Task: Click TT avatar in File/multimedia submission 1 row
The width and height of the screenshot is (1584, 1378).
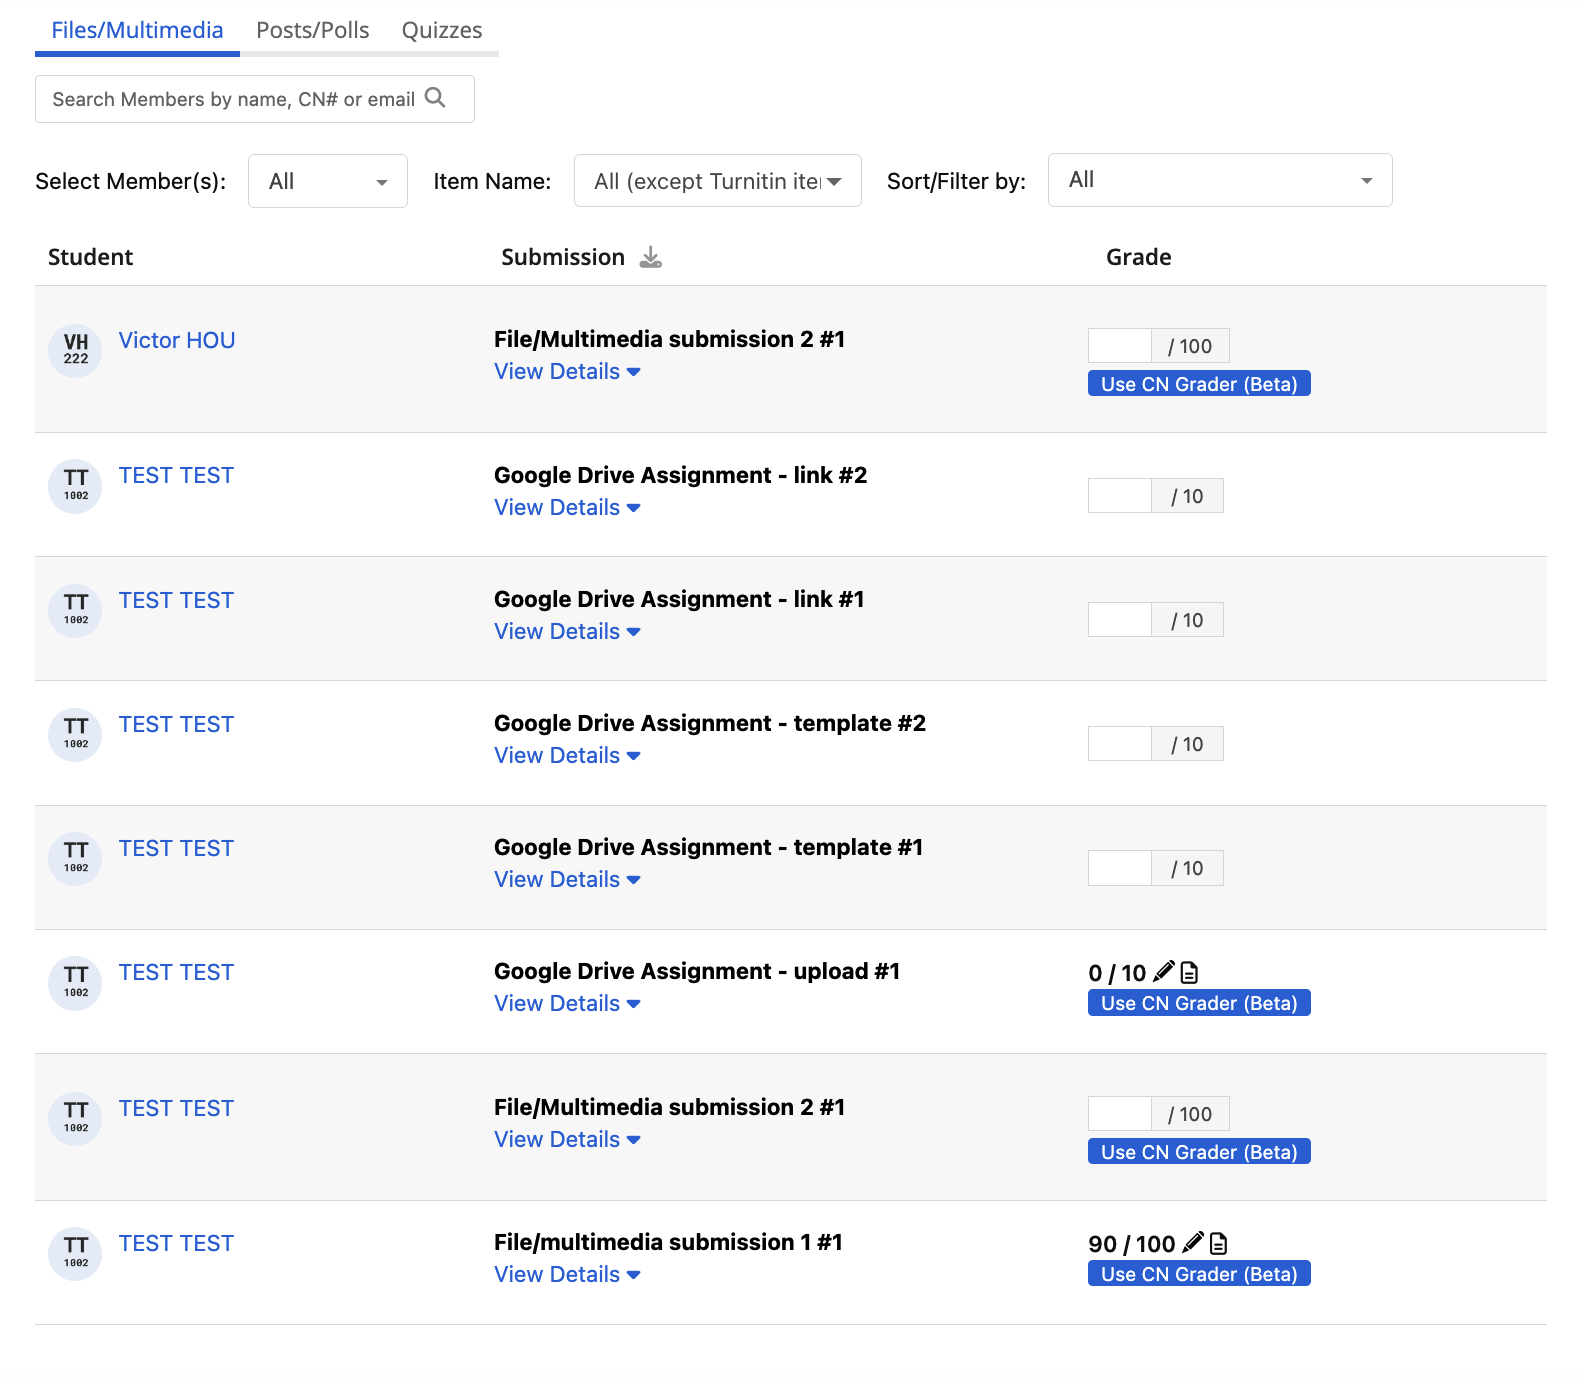Action: click(76, 1254)
